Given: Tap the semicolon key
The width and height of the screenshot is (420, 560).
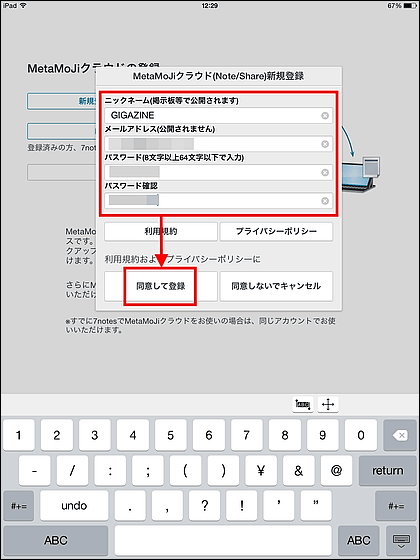Looking at the screenshot, I should coord(148,470).
